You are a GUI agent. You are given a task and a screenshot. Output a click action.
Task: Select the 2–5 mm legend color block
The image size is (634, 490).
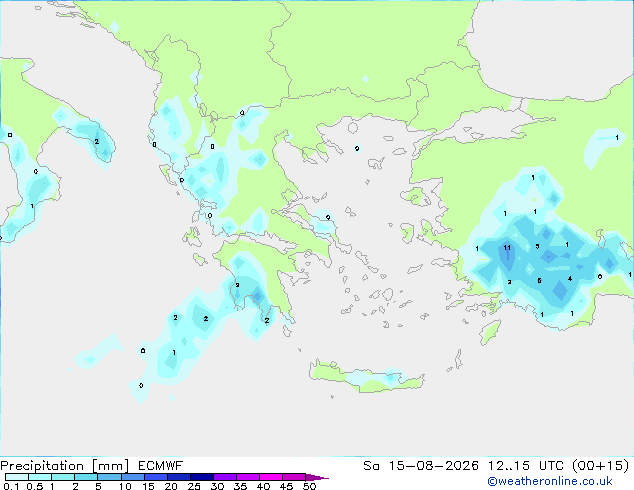click(86, 477)
